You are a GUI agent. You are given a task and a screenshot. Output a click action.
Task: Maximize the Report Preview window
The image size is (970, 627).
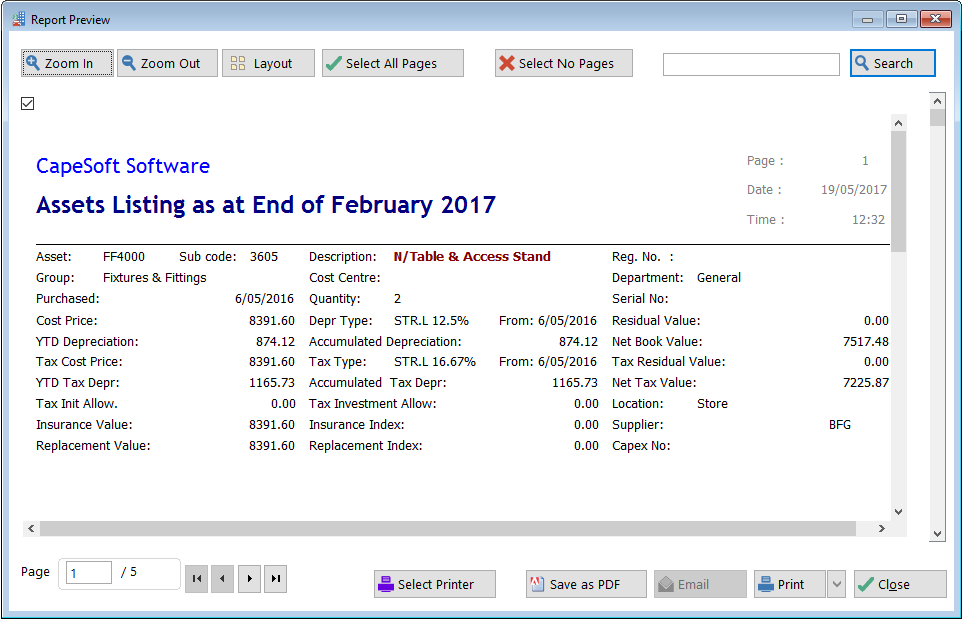[x=901, y=19]
